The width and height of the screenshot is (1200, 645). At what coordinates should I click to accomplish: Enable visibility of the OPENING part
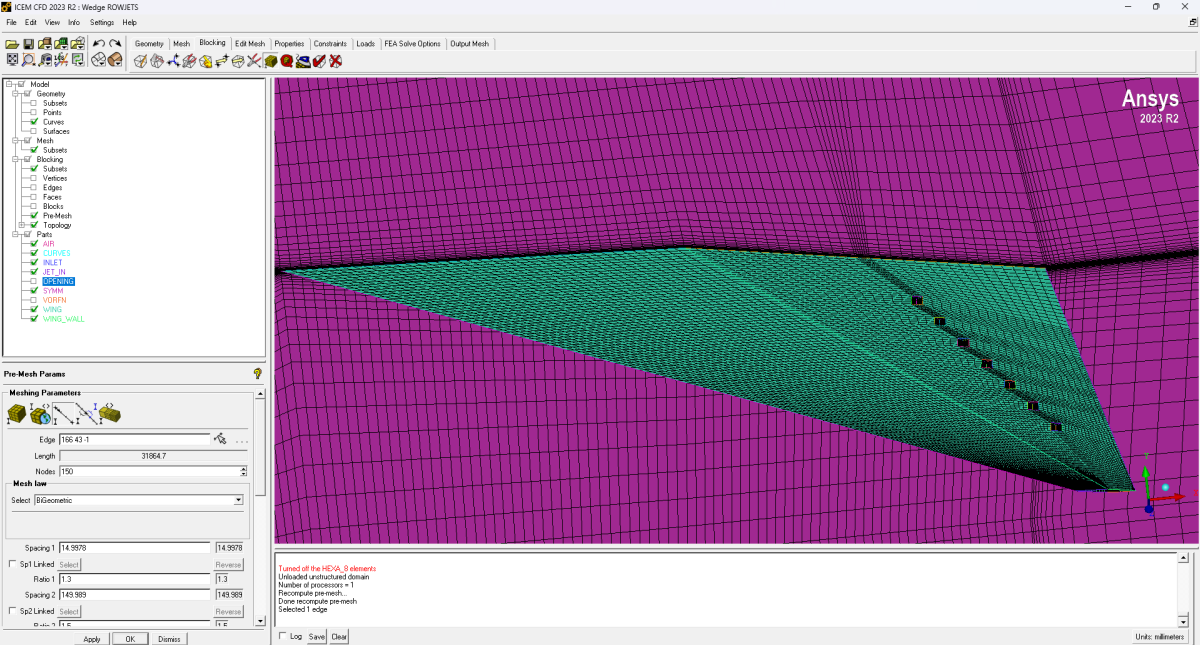point(33,282)
